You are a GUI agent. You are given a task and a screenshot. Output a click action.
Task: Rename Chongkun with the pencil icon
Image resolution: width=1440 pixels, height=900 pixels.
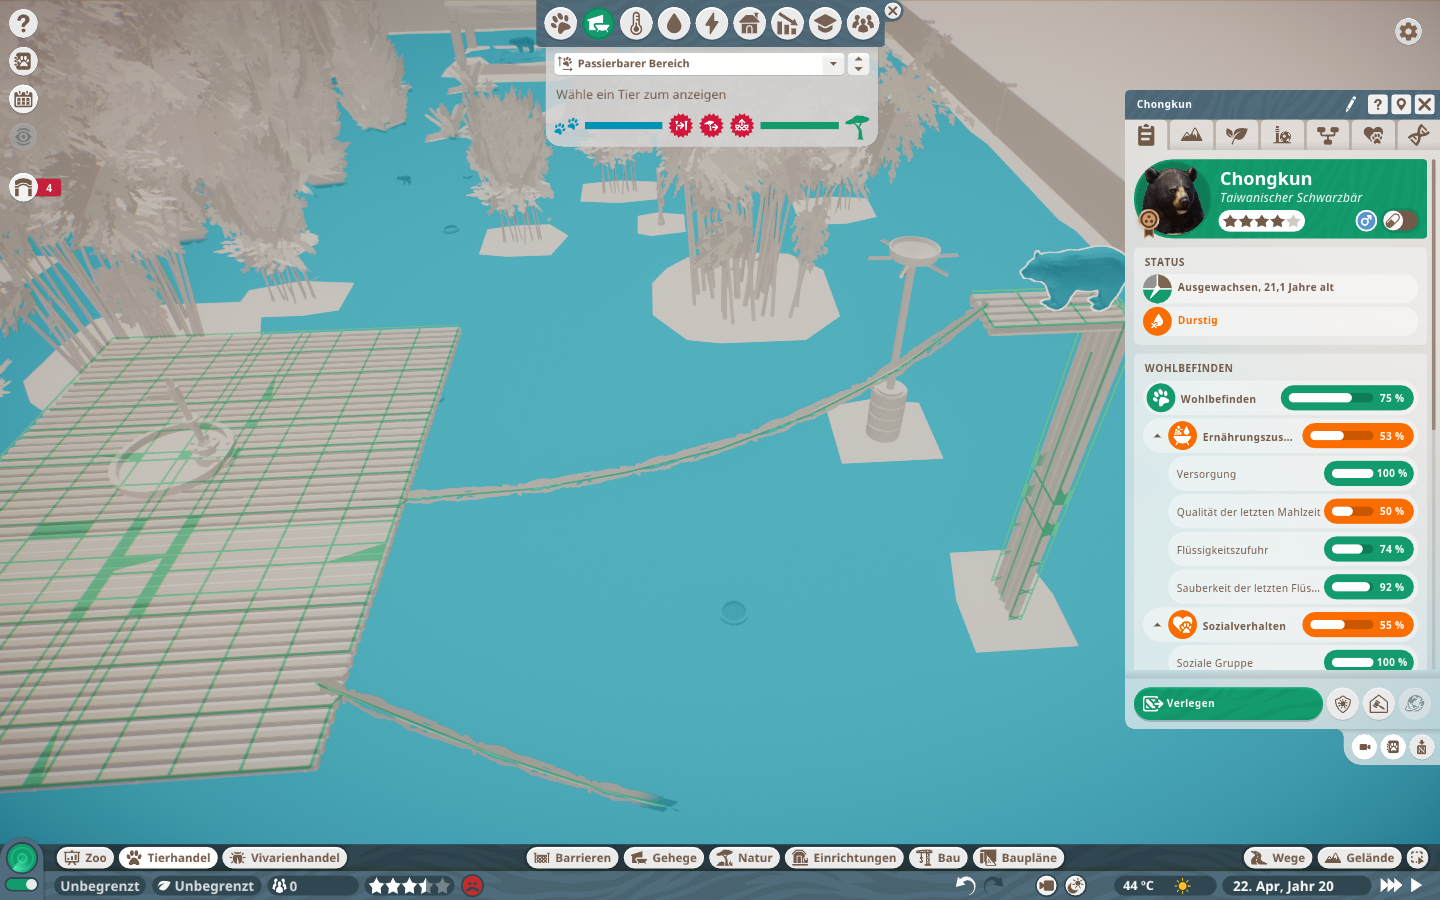(1350, 104)
